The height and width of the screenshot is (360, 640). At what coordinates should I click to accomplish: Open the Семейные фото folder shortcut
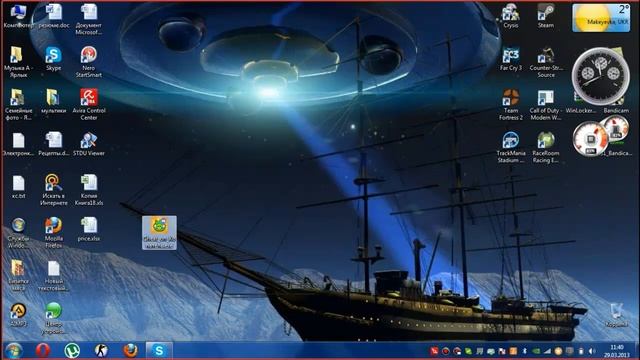[18, 104]
